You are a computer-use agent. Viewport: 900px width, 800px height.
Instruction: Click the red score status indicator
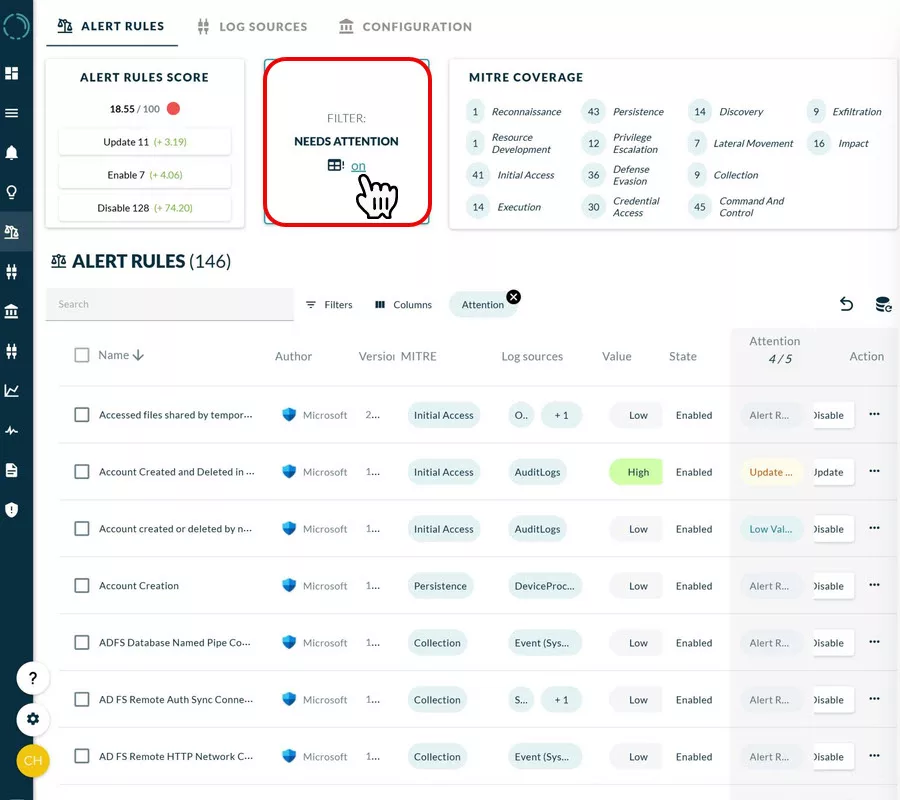tap(173, 108)
